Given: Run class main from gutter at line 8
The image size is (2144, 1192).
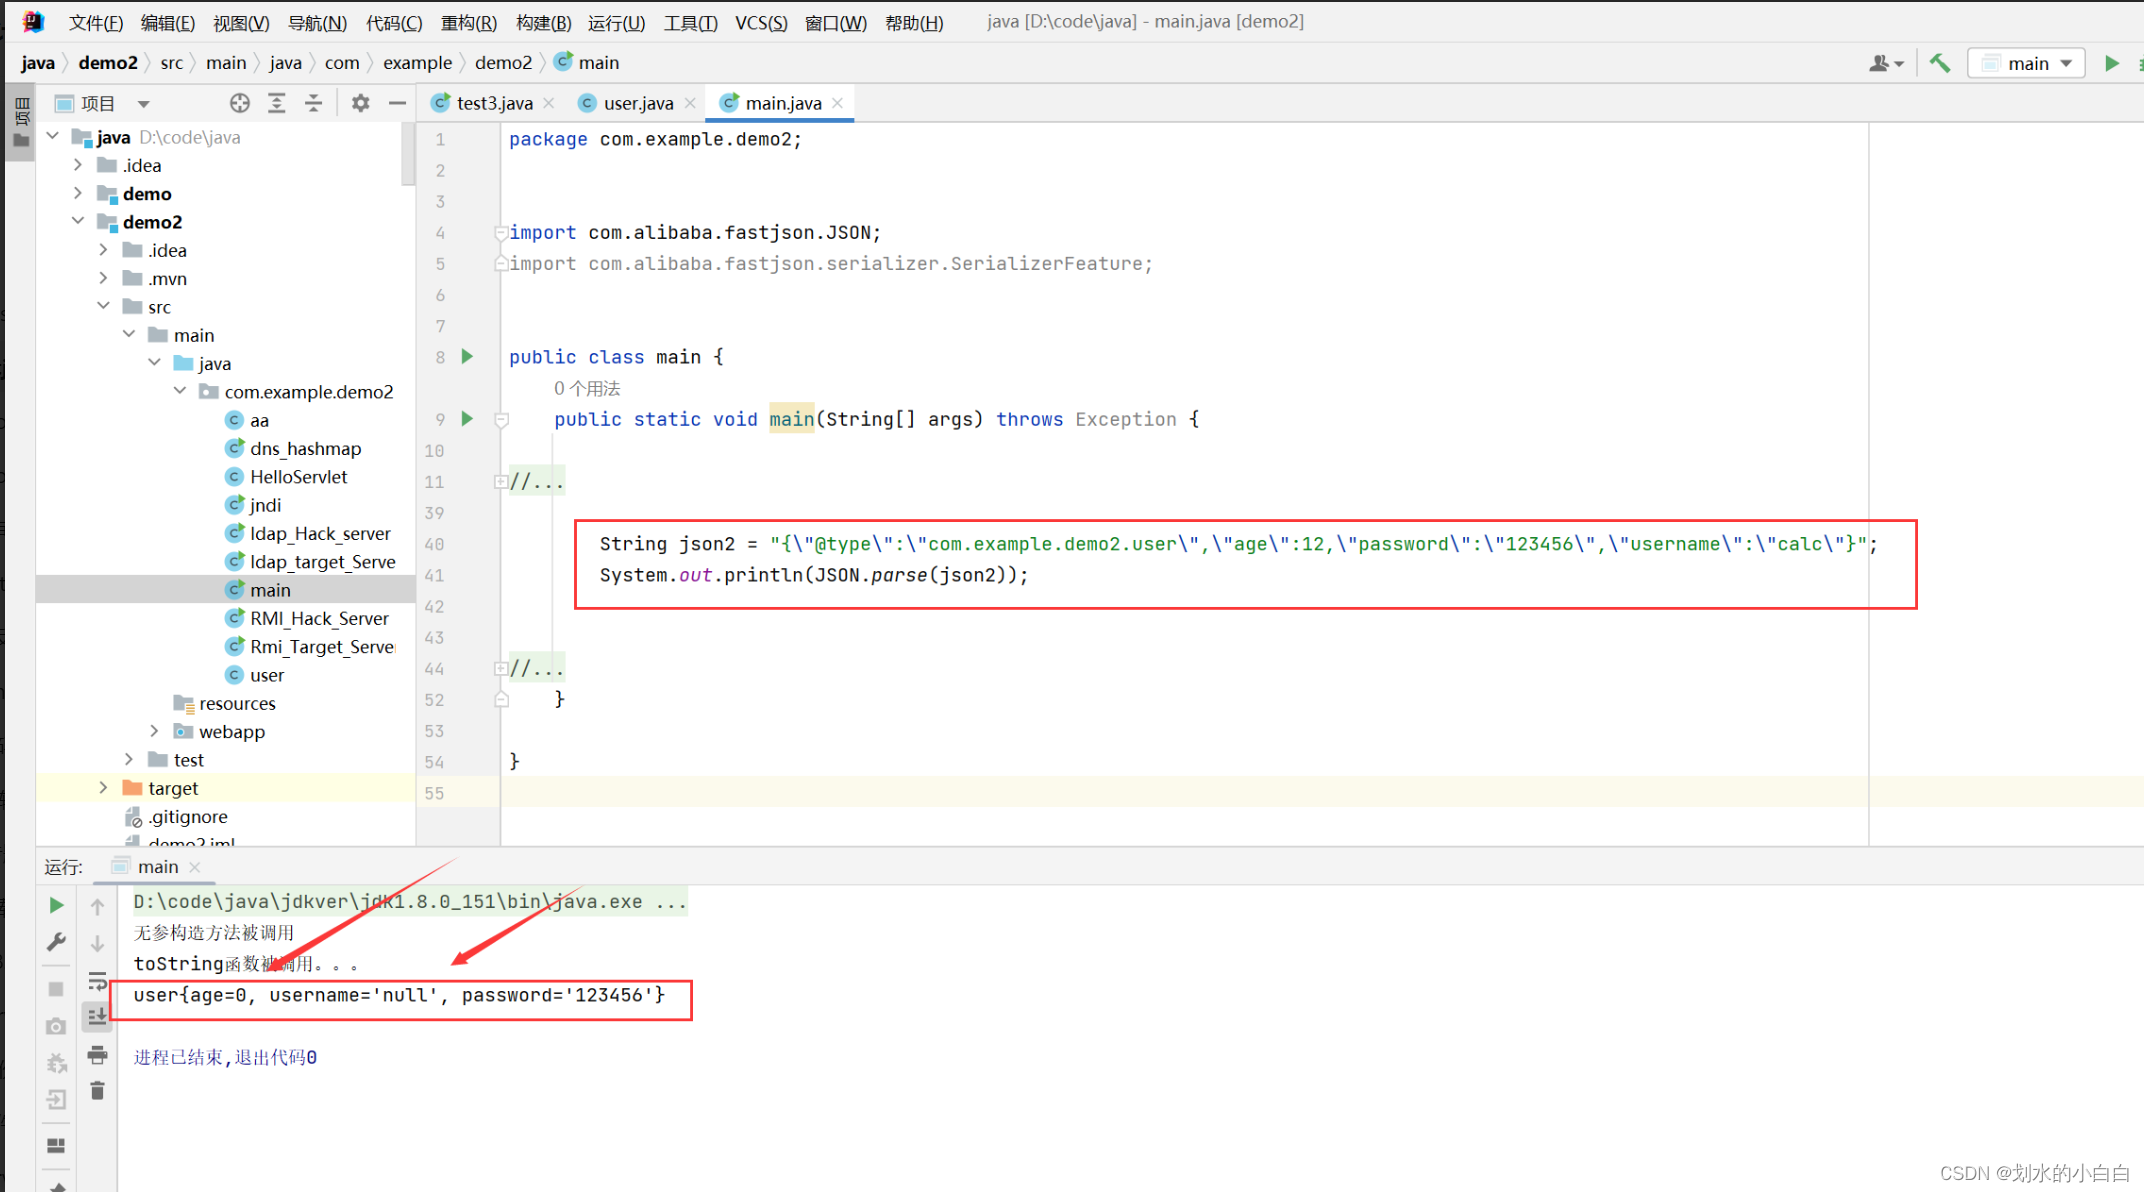Looking at the screenshot, I should pos(467,357).
